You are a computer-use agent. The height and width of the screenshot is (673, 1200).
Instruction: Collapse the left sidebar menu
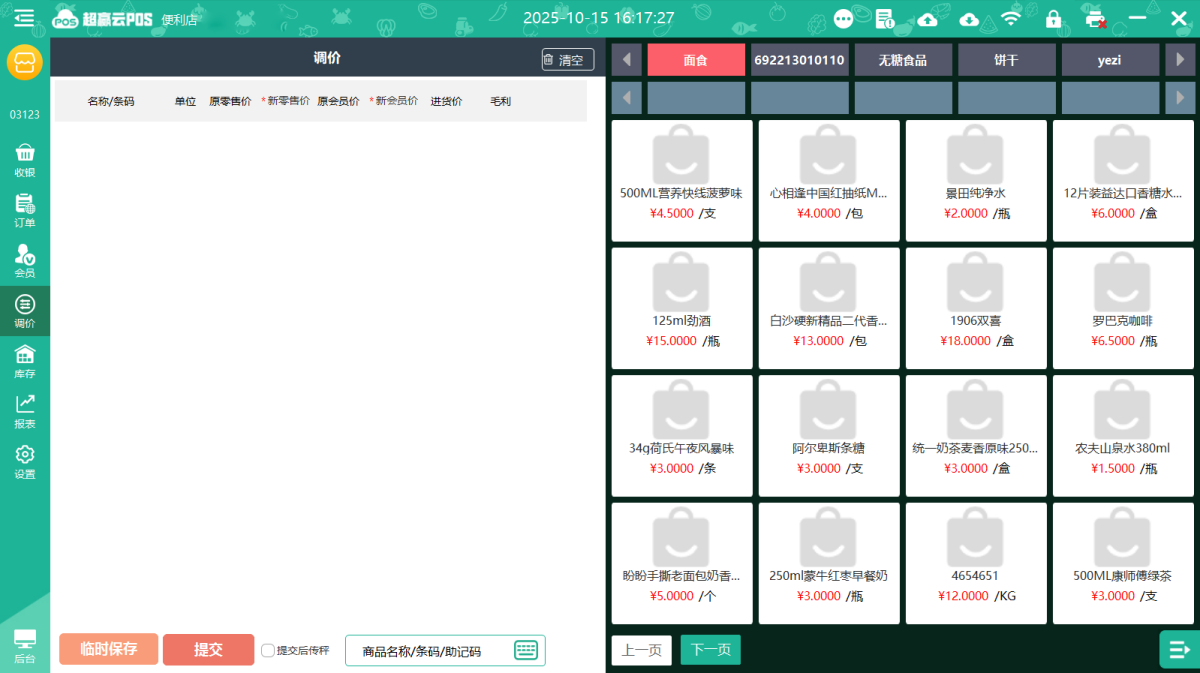[24, 18]
